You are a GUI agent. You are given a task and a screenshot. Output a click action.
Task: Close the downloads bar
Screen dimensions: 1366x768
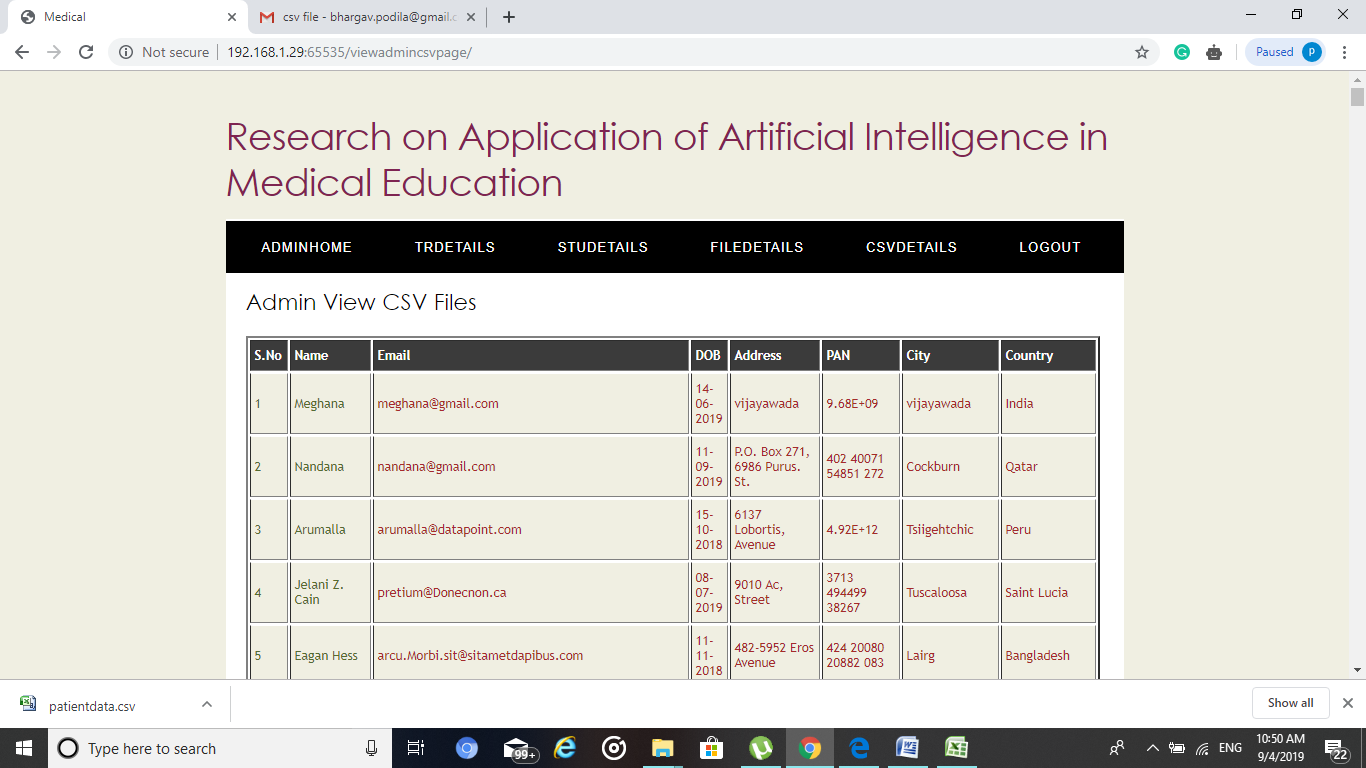click(x=1348, y=703)
